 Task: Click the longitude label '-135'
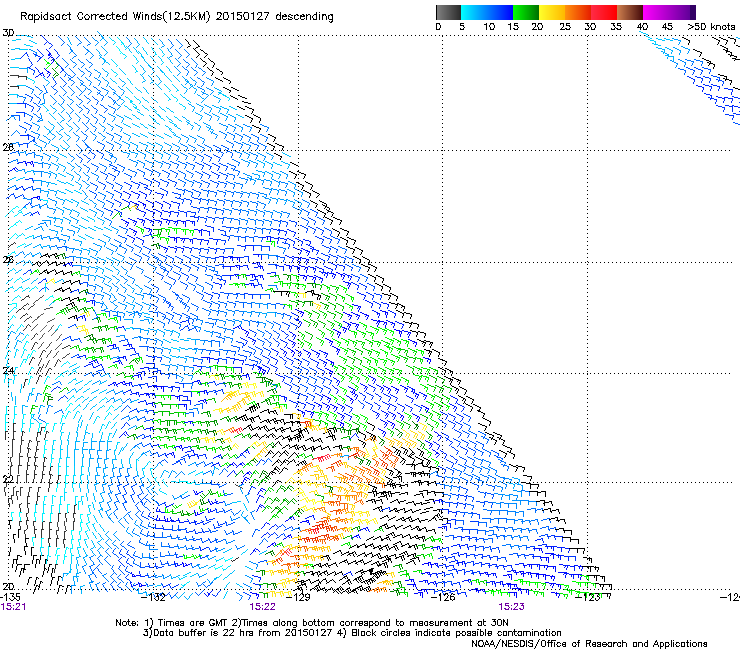[10, 597]
